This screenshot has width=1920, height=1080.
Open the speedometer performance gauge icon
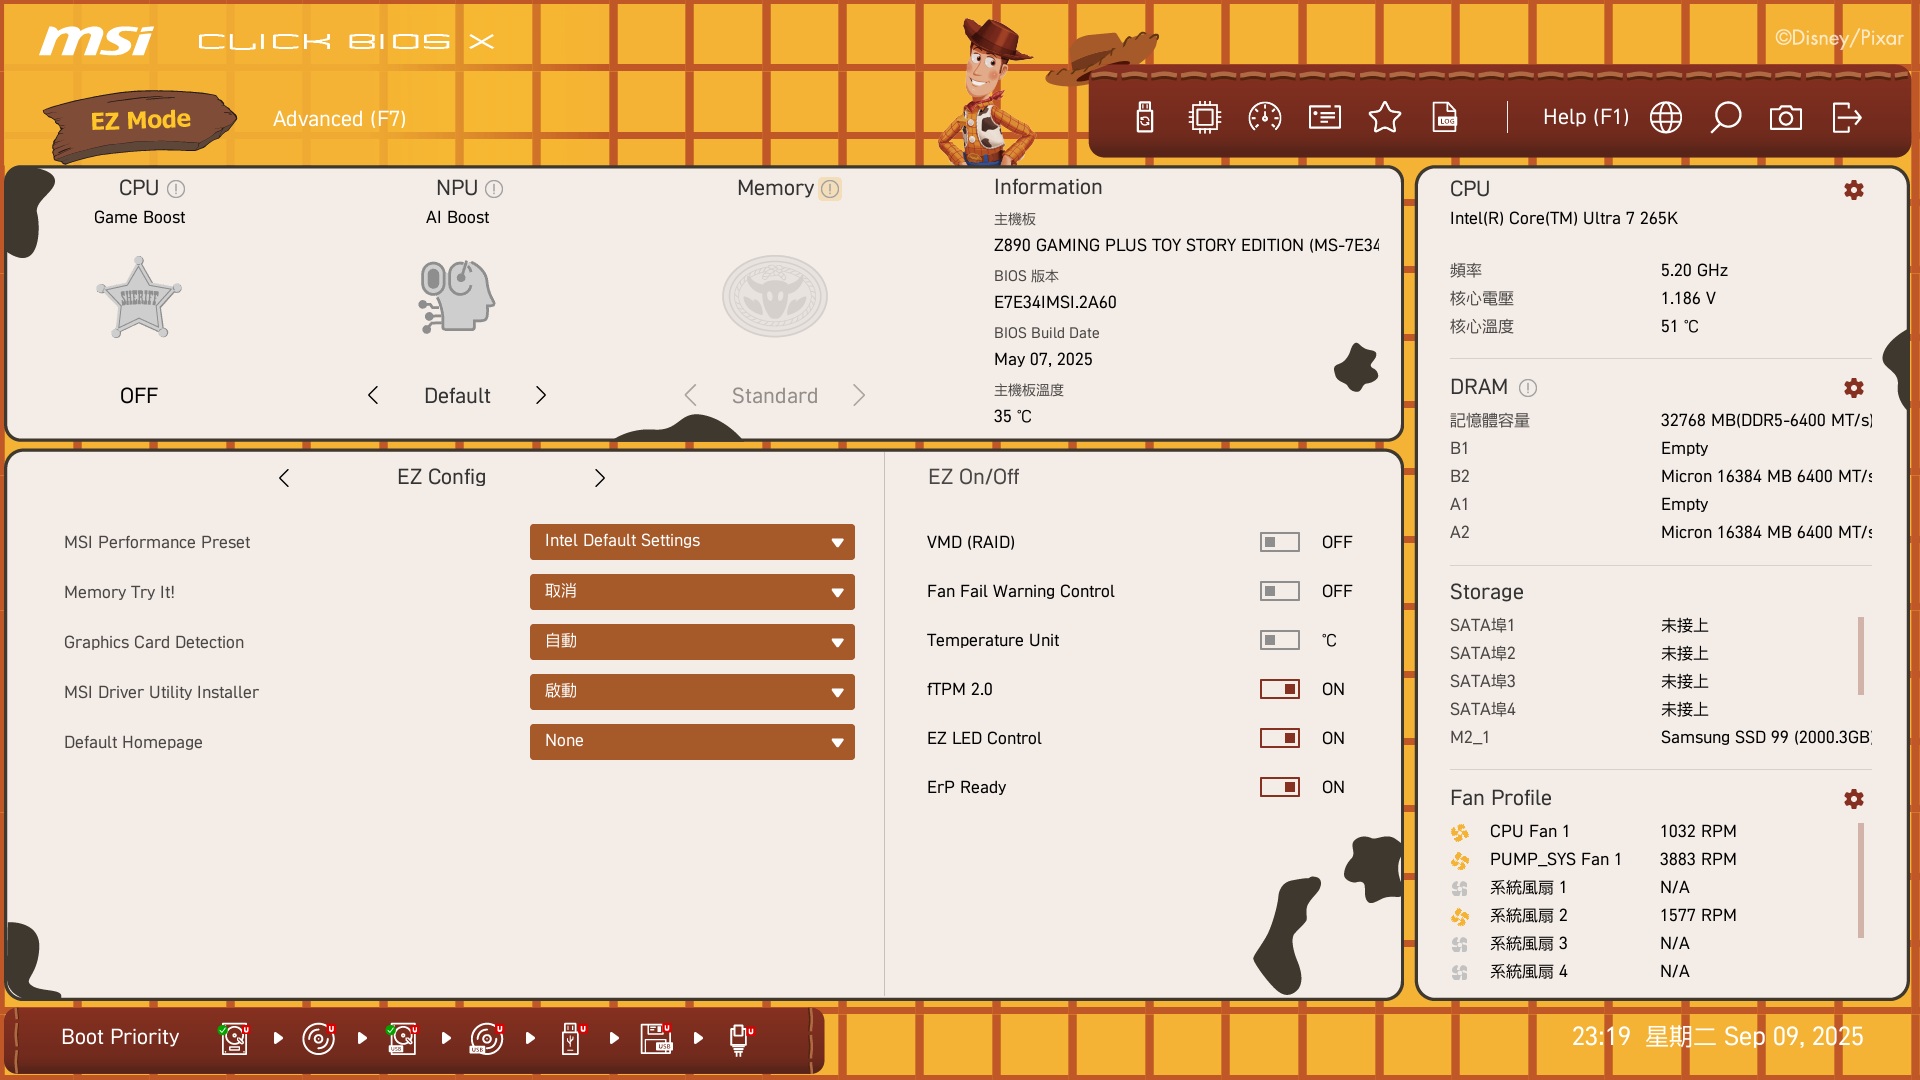[1265, 118]
